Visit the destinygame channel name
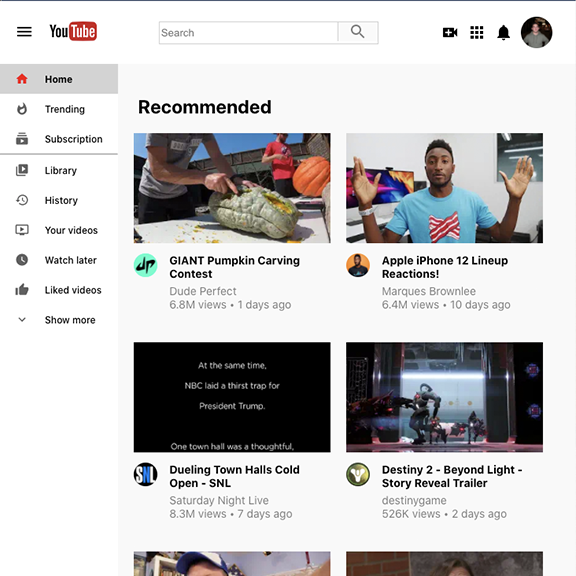This screenshot has width=576, height=576. click(414, 501)
